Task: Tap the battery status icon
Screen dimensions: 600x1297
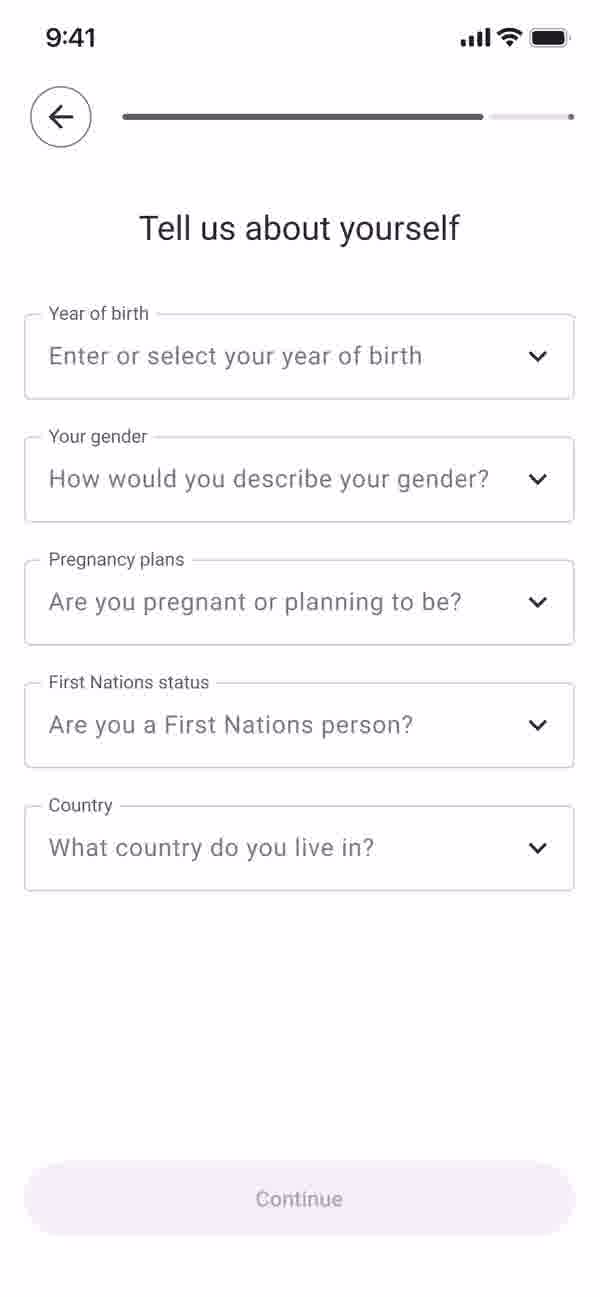Action: pos(550,38)
